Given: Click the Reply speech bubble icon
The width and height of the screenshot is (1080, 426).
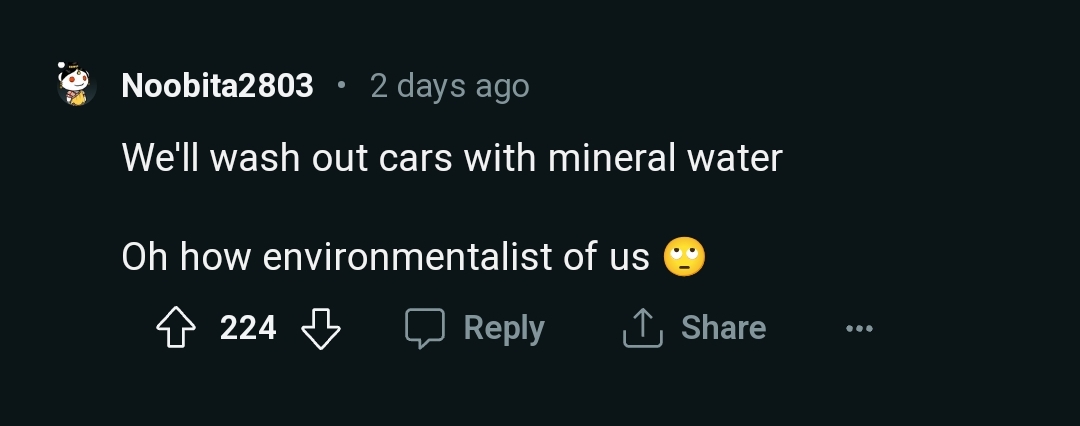Looking at the screenshot, I should click(424, 328).
